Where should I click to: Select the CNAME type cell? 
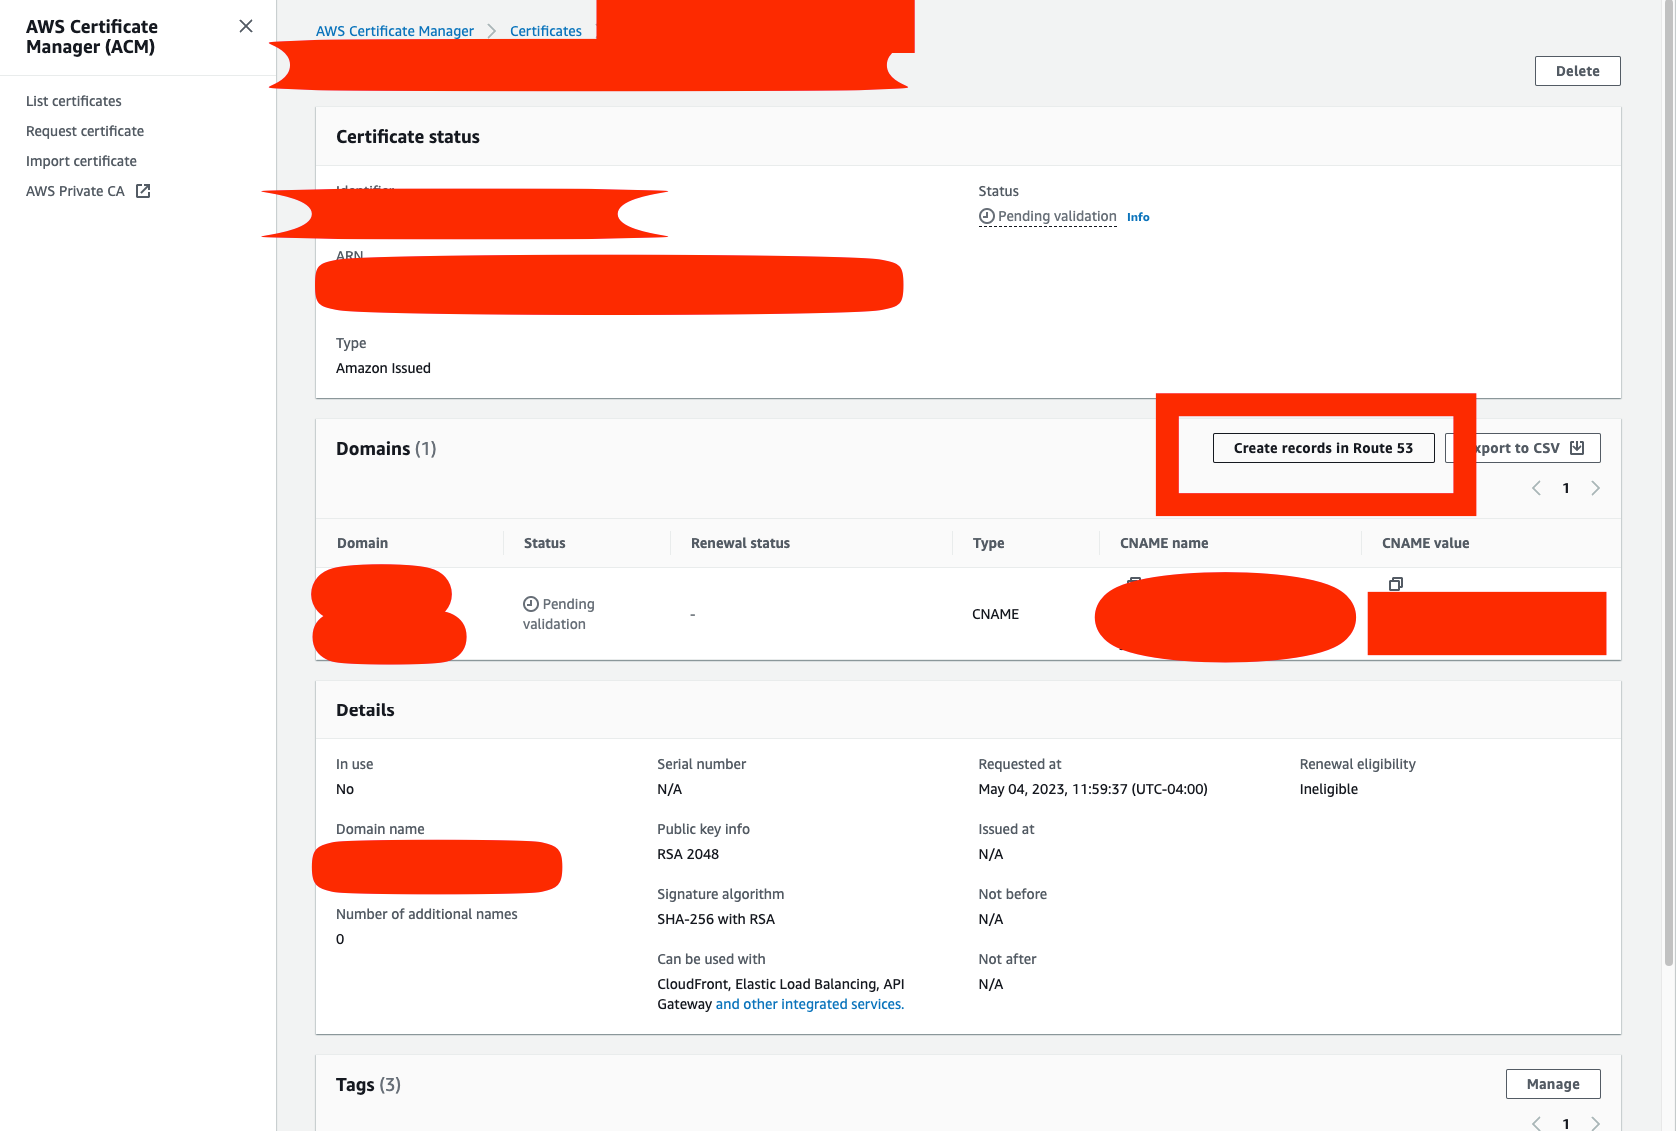pos(995,614)
